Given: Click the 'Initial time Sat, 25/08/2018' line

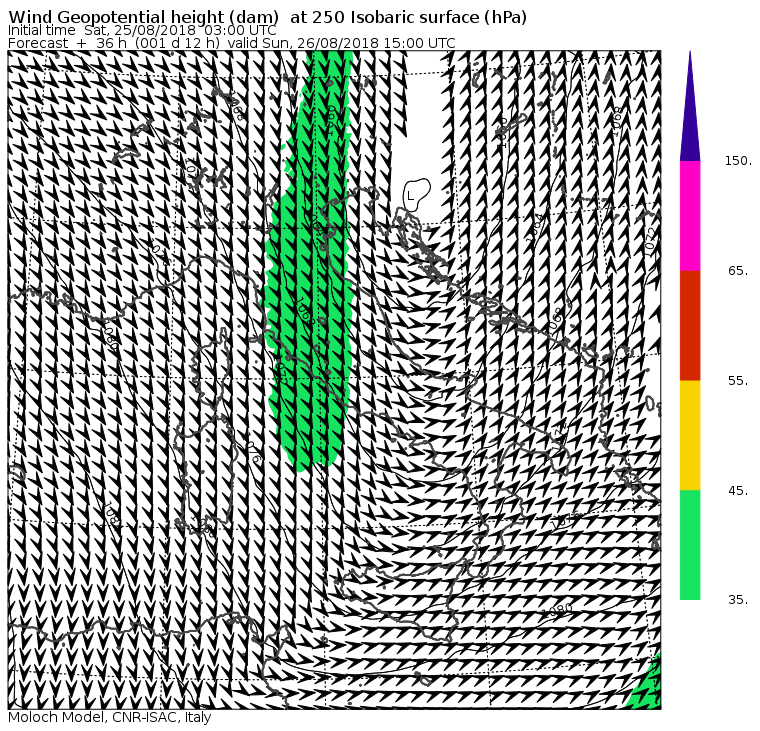Looking at the screenshot, I should click(x=142, y=30).
